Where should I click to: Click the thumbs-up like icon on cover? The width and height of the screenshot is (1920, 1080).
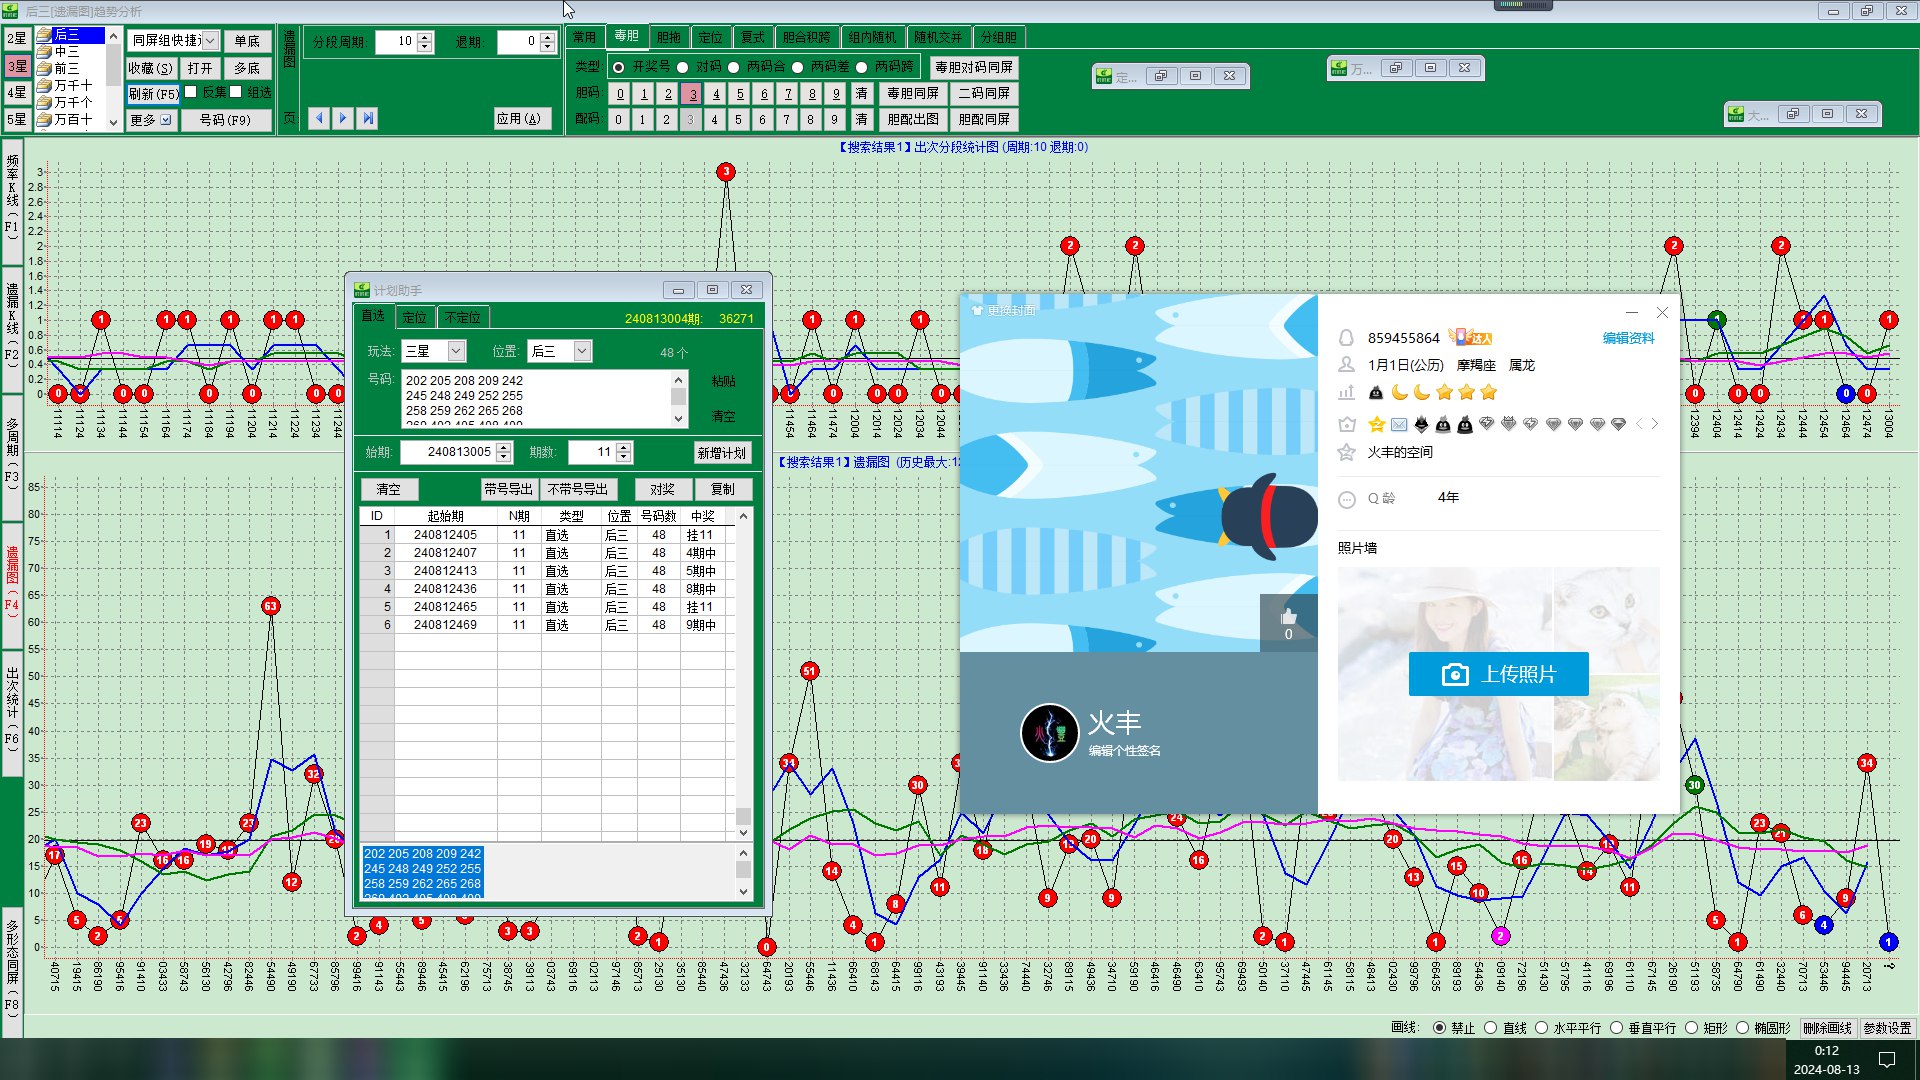click(x=1288, y=617)
